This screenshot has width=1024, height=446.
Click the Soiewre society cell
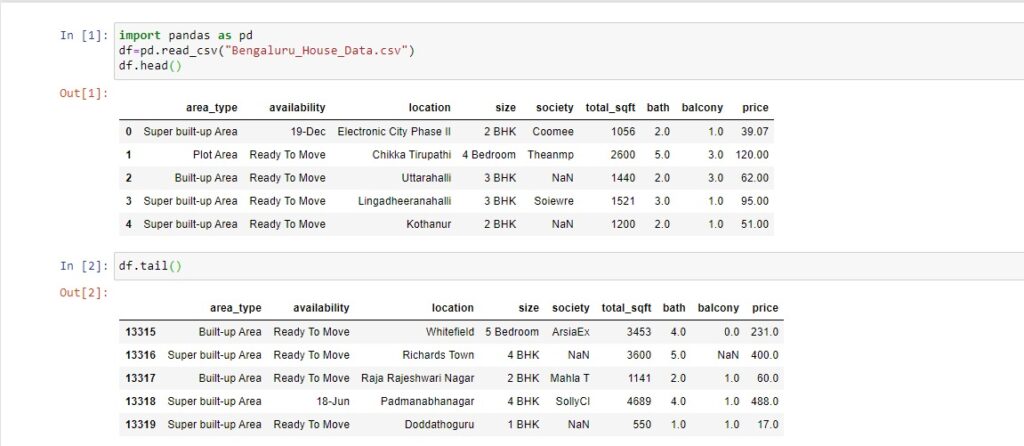coord(553,201)
